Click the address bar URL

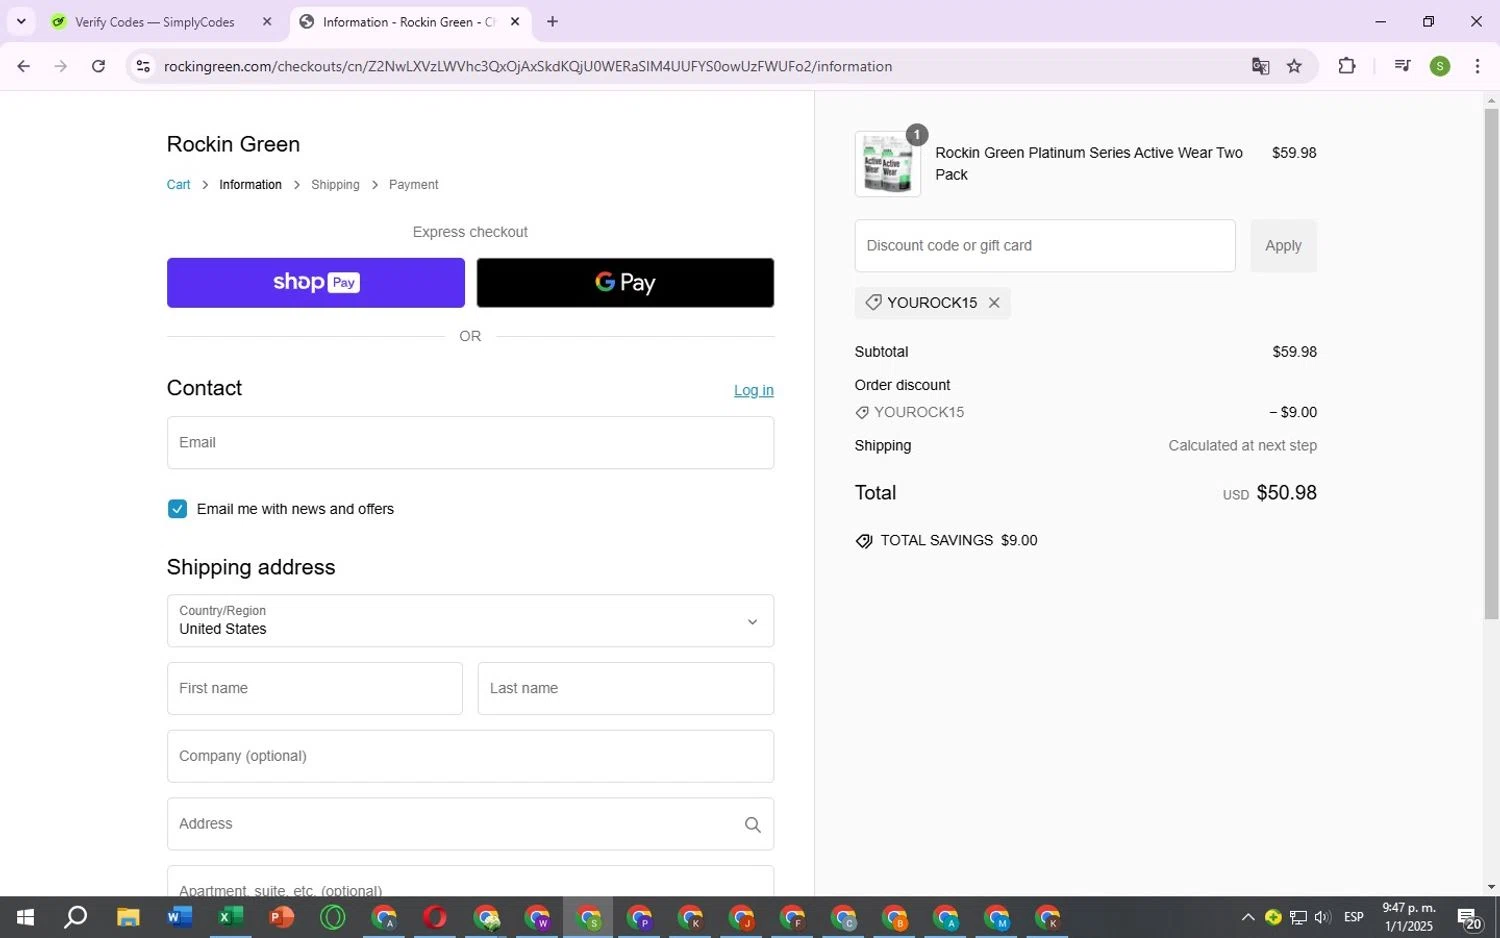coord(528,66)
